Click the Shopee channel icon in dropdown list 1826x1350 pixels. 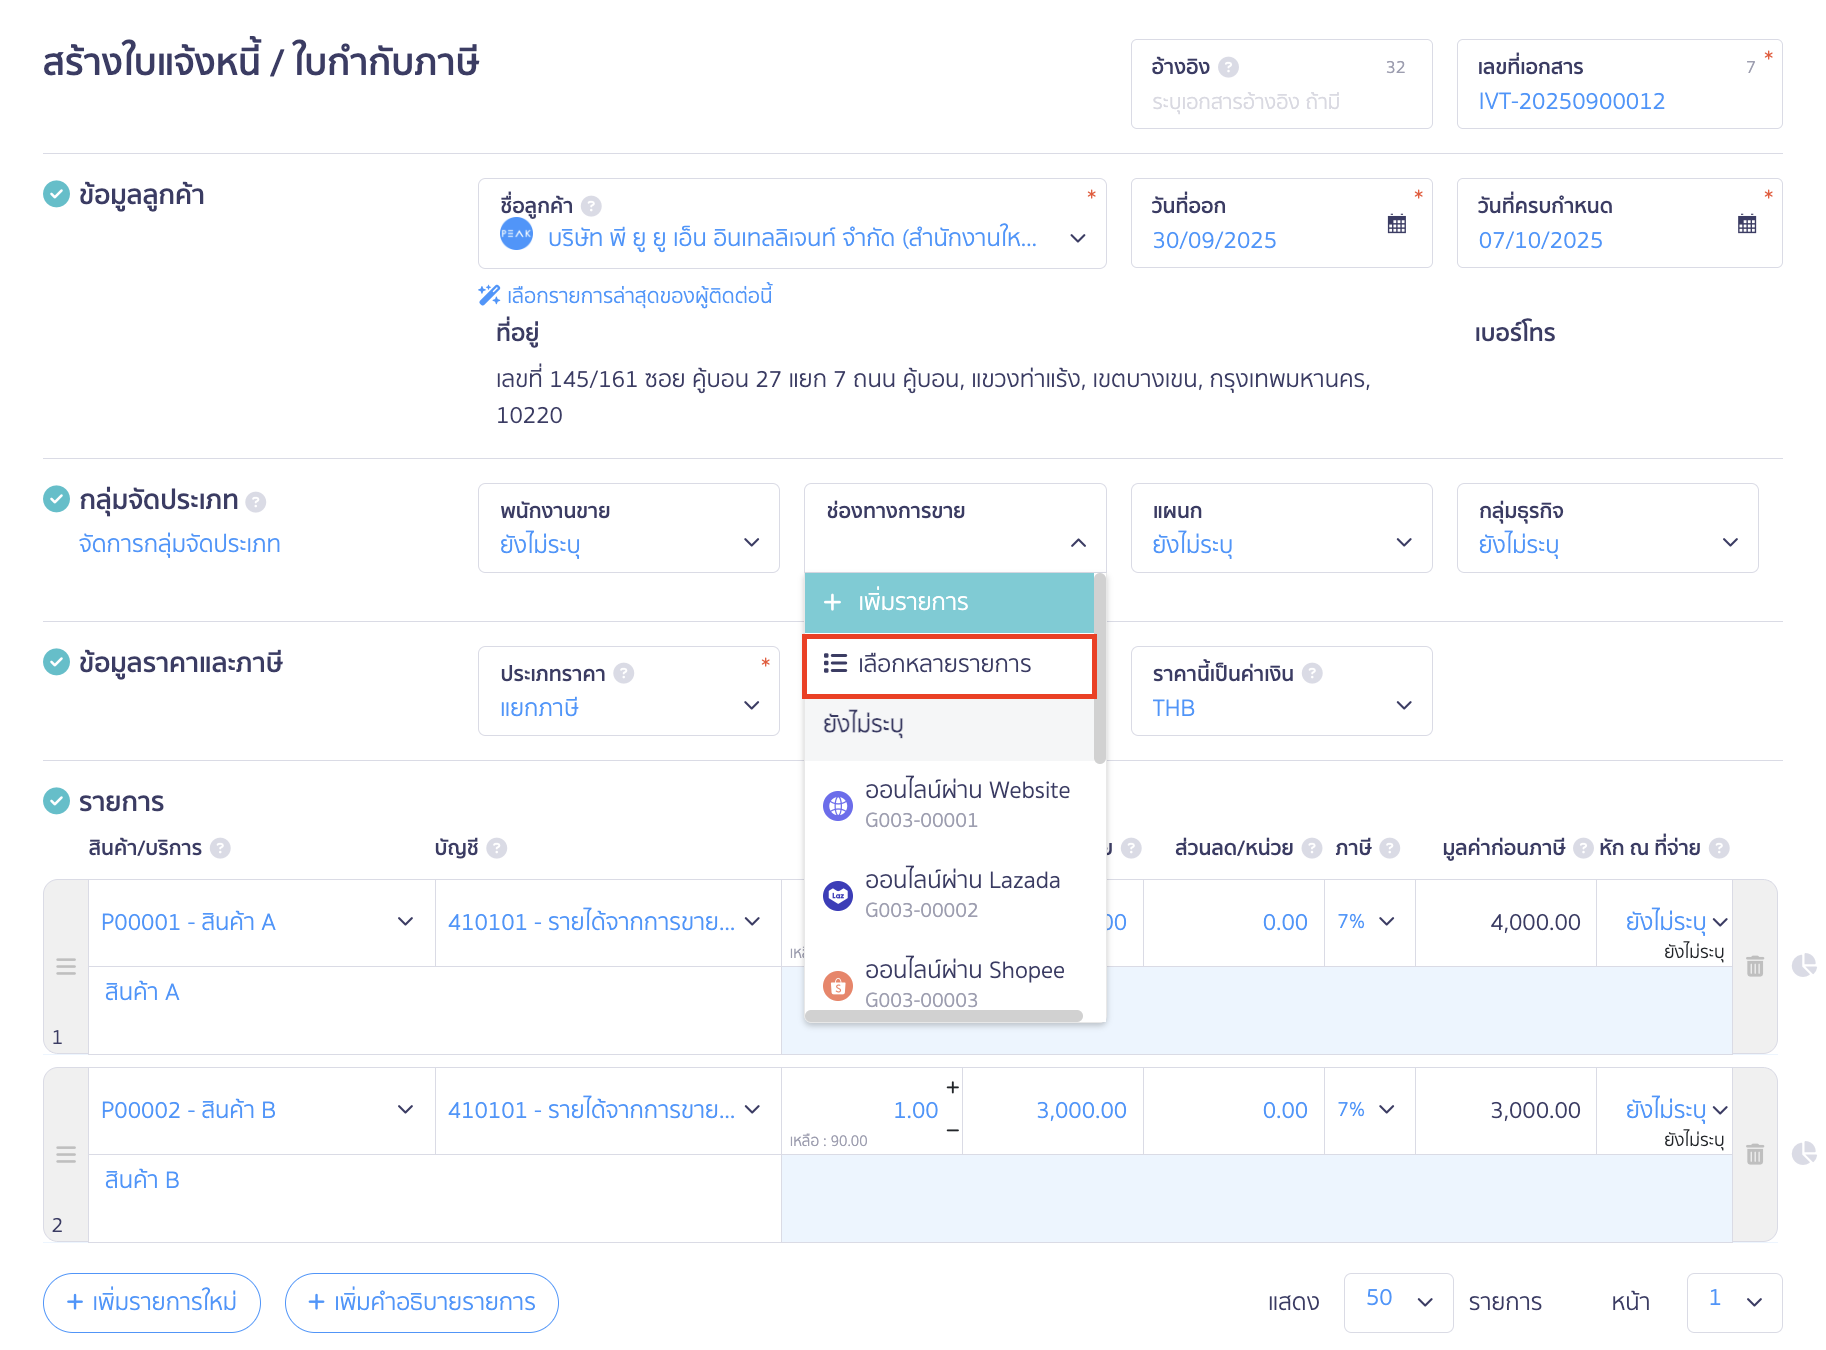tap(836, 983)
